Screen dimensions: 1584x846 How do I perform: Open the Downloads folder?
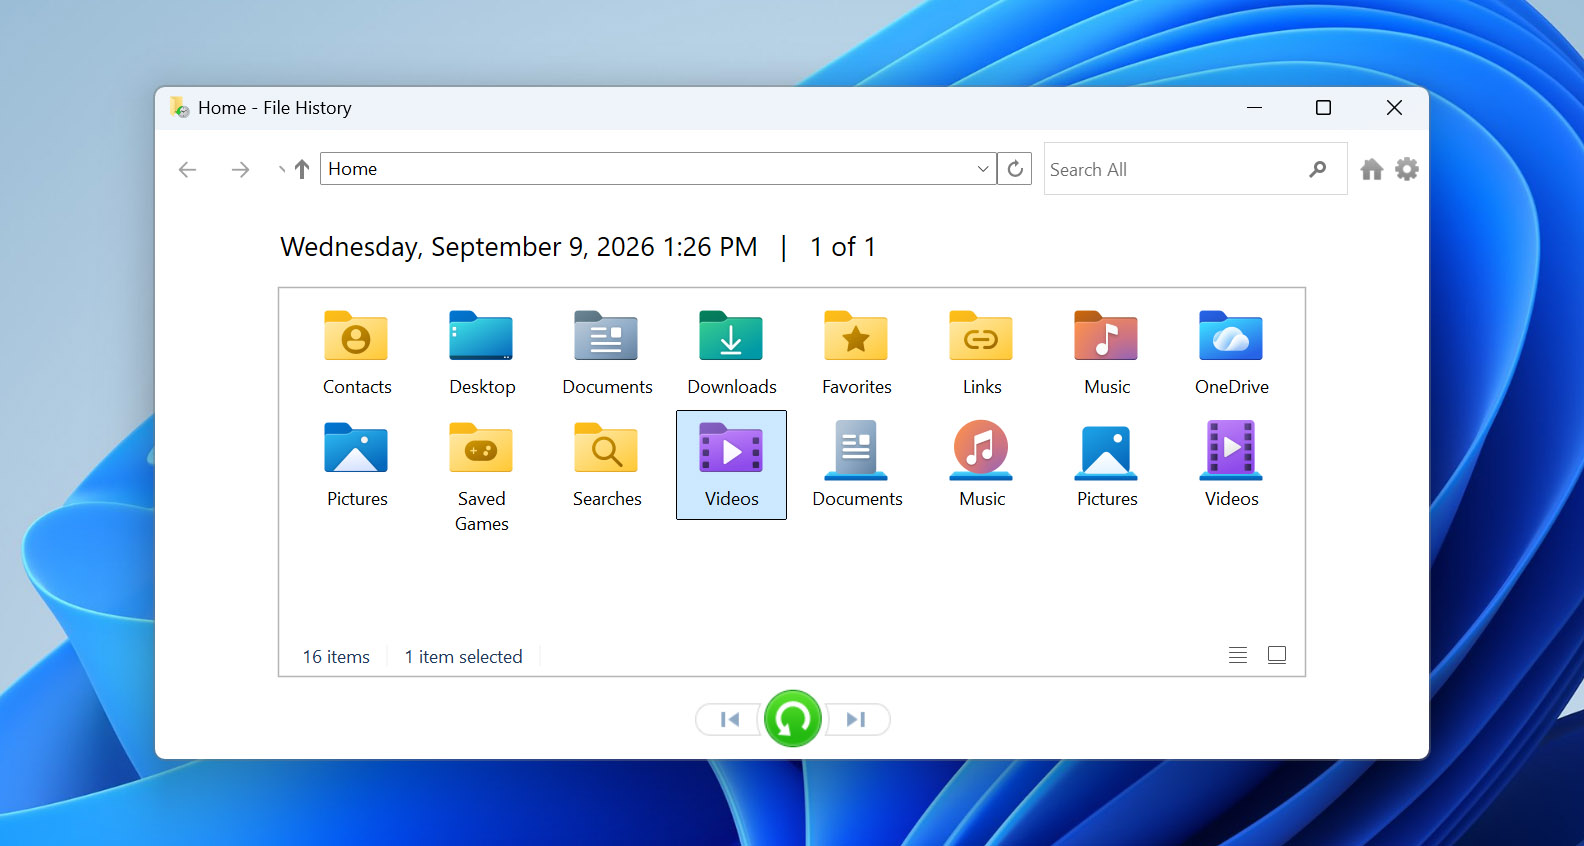tap(732, 353)
